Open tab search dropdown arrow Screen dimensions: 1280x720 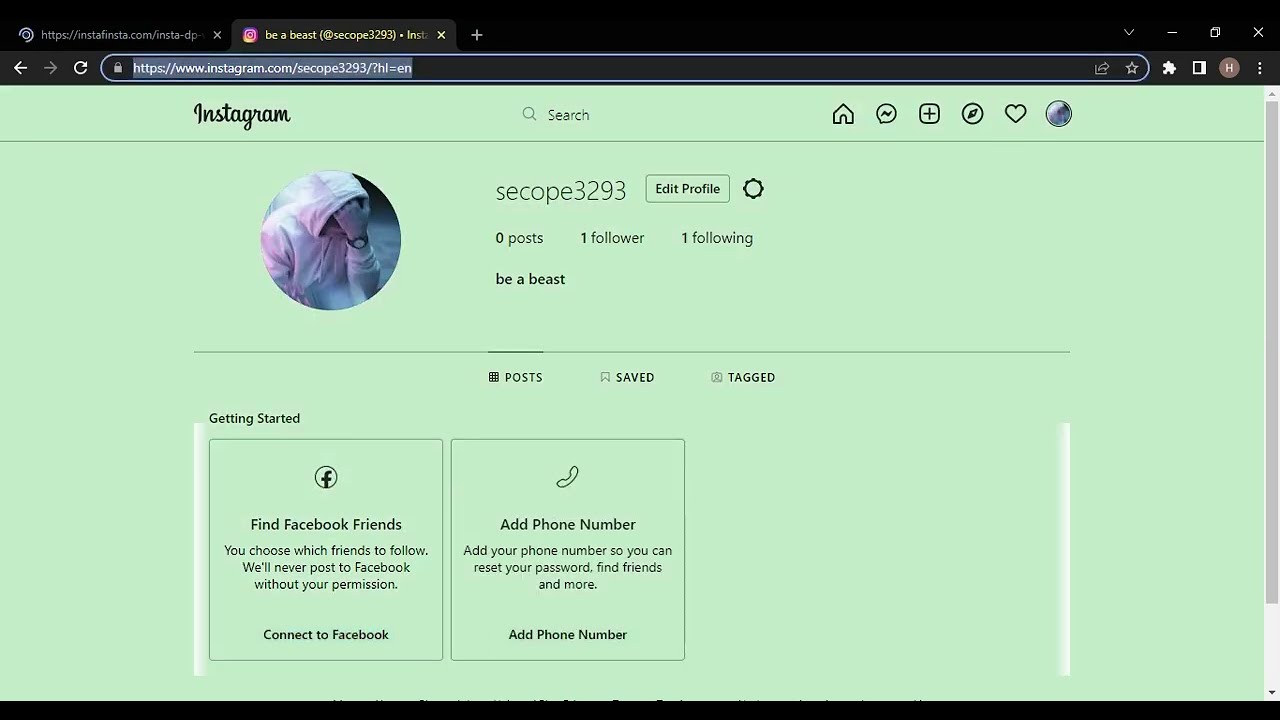click(x=1129, y=33)
